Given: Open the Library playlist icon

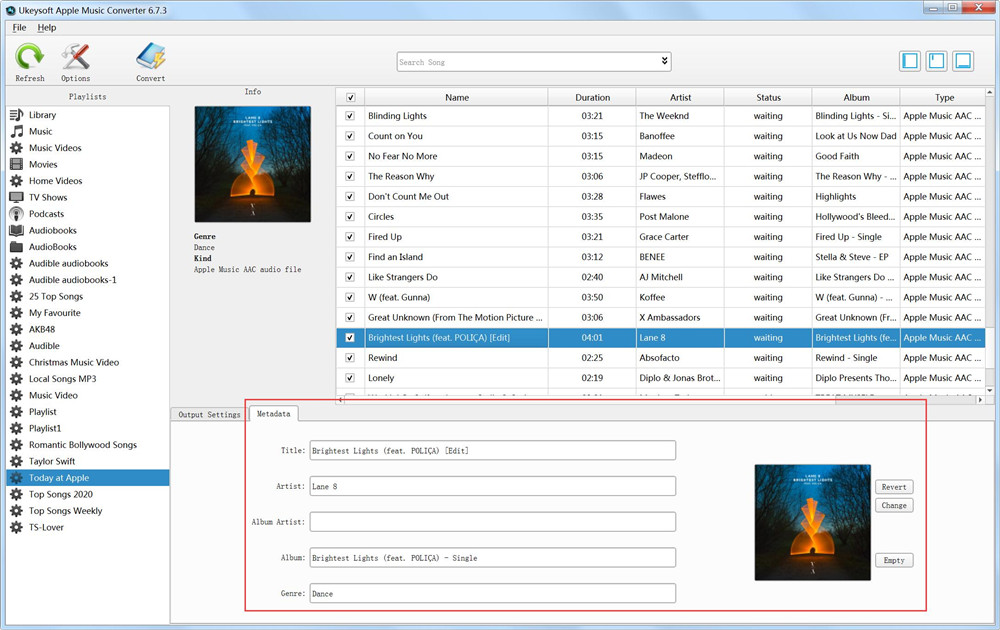Looking at the screenshot, I should 17,115.
